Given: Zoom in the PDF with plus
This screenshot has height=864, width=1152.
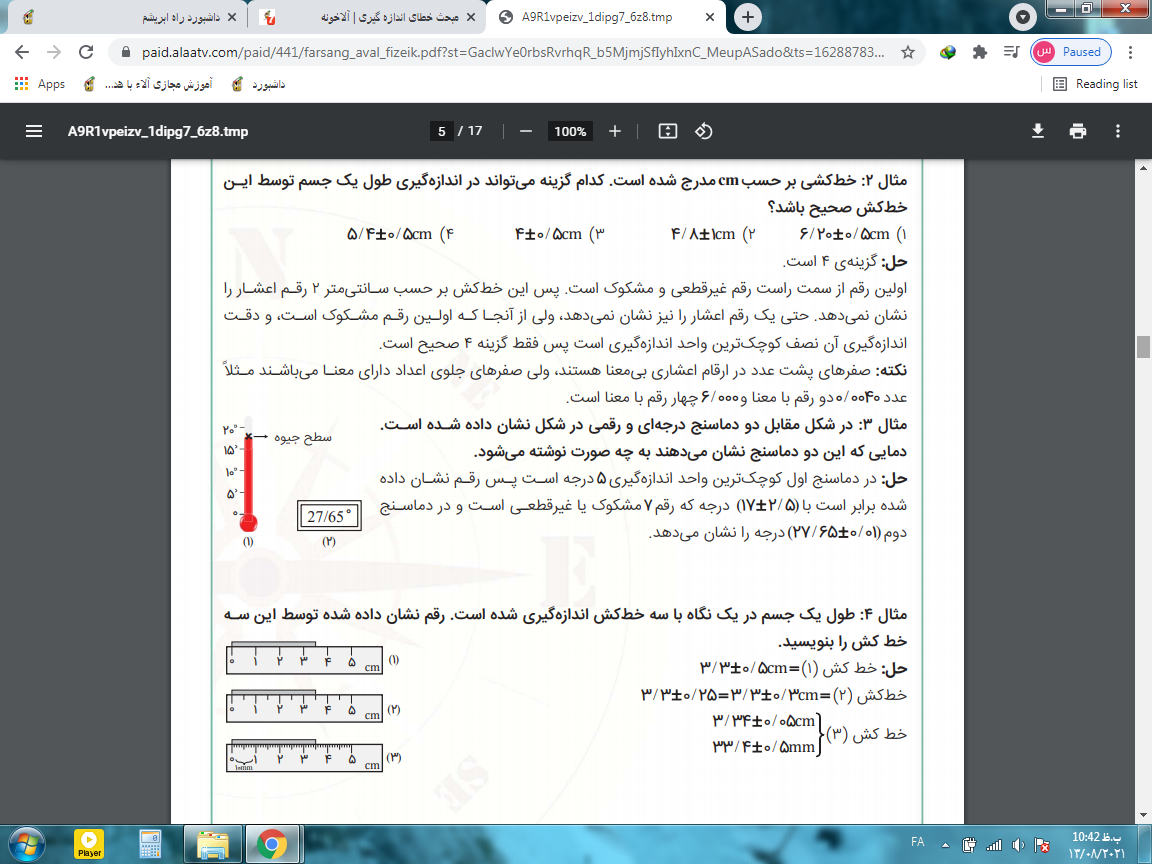Looking at the screenshot, I should (x=615, y=132).
